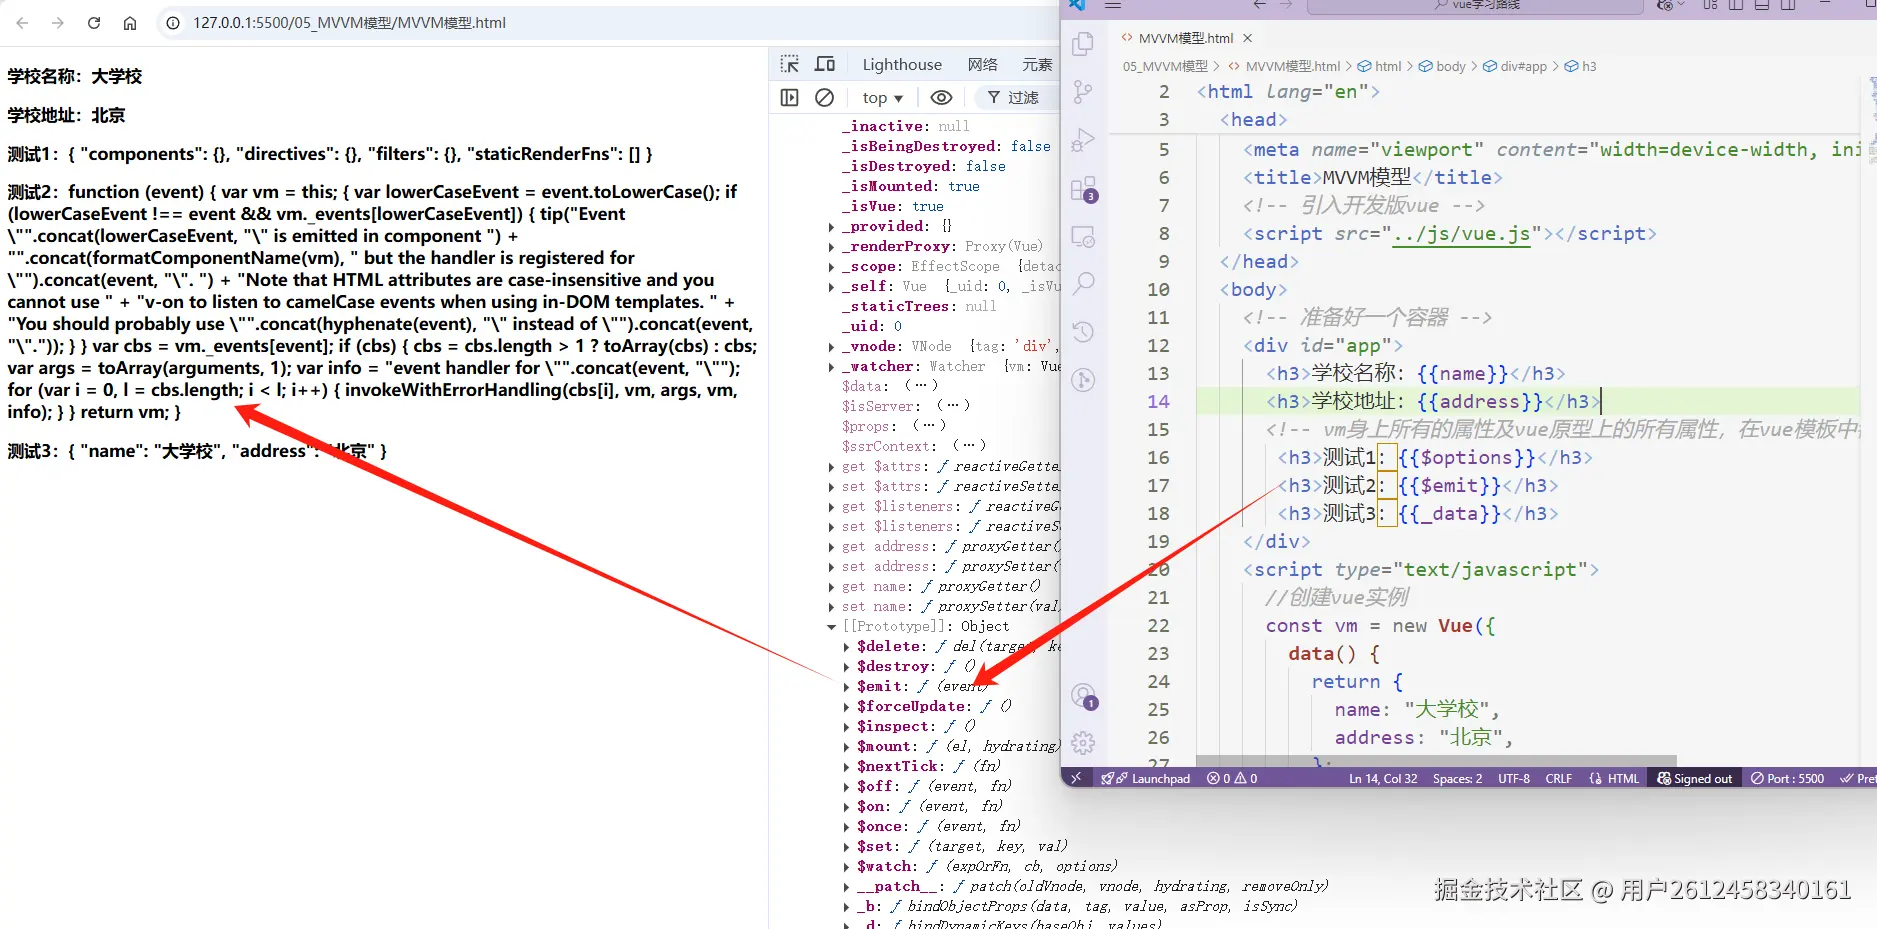Switch to the Lighthouse tab in DevTools

902,64
